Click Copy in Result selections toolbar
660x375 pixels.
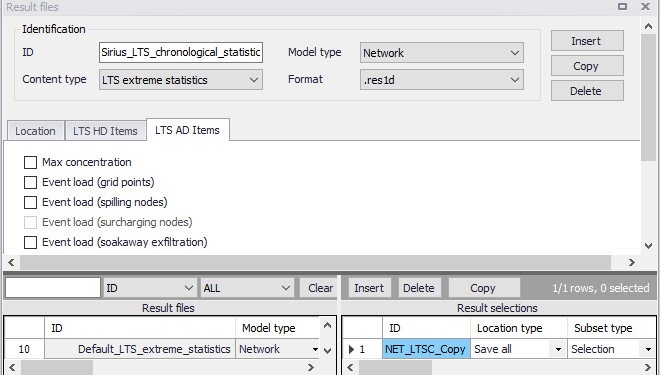coord(483,288)
